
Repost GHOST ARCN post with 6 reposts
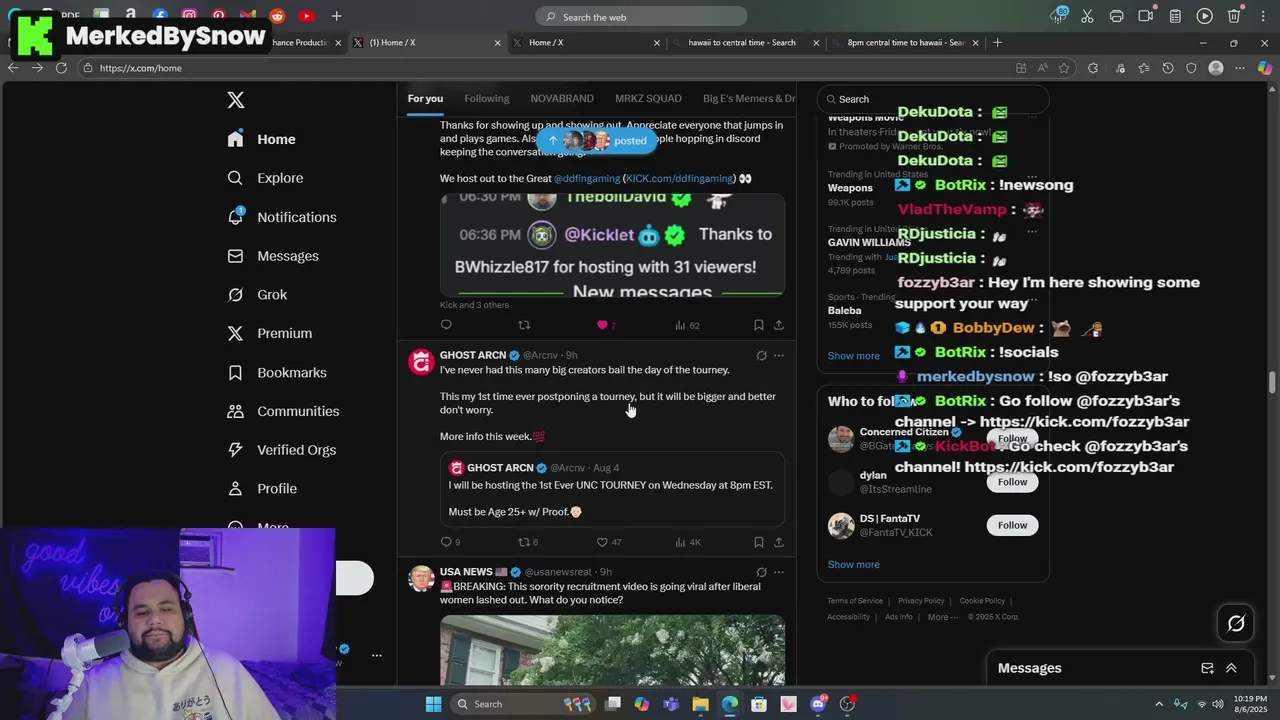[527, 542]
